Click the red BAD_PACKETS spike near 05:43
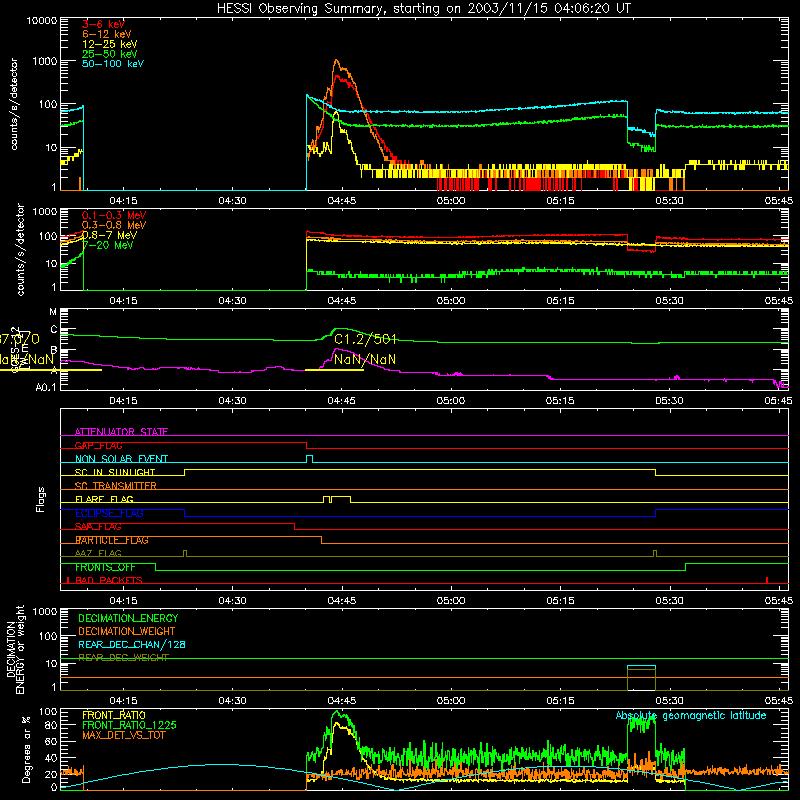 tap(767, 580)
